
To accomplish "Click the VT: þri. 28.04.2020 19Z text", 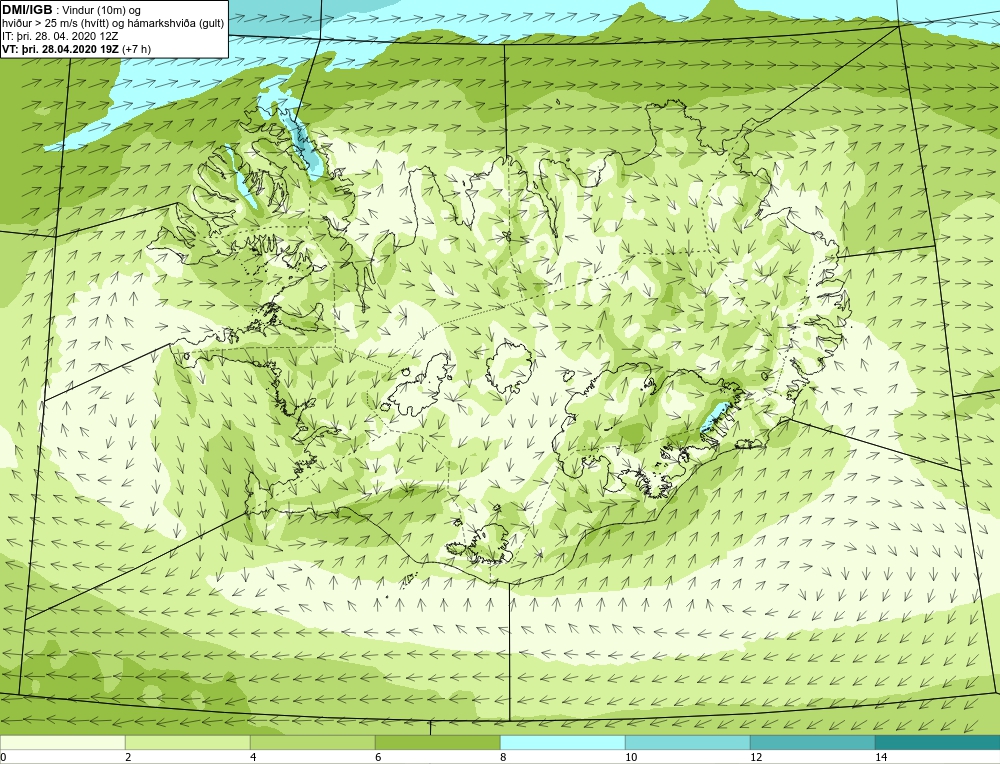I will [60, 49].
